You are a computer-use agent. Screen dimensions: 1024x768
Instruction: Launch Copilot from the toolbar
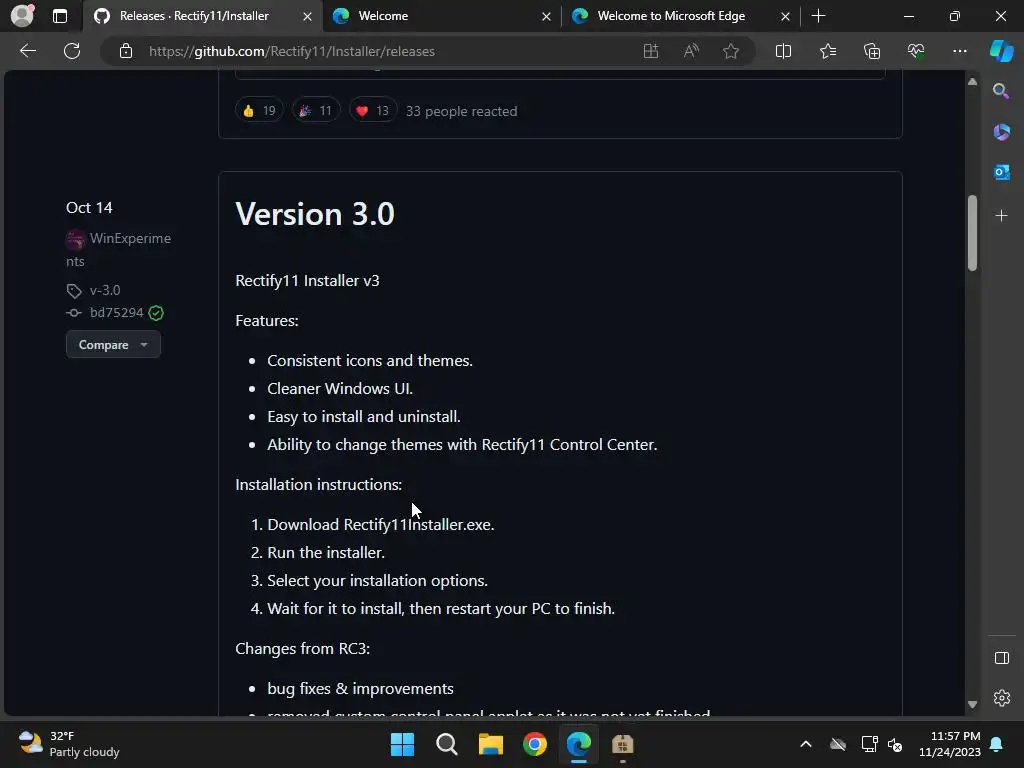click(x=1001, y=51)
